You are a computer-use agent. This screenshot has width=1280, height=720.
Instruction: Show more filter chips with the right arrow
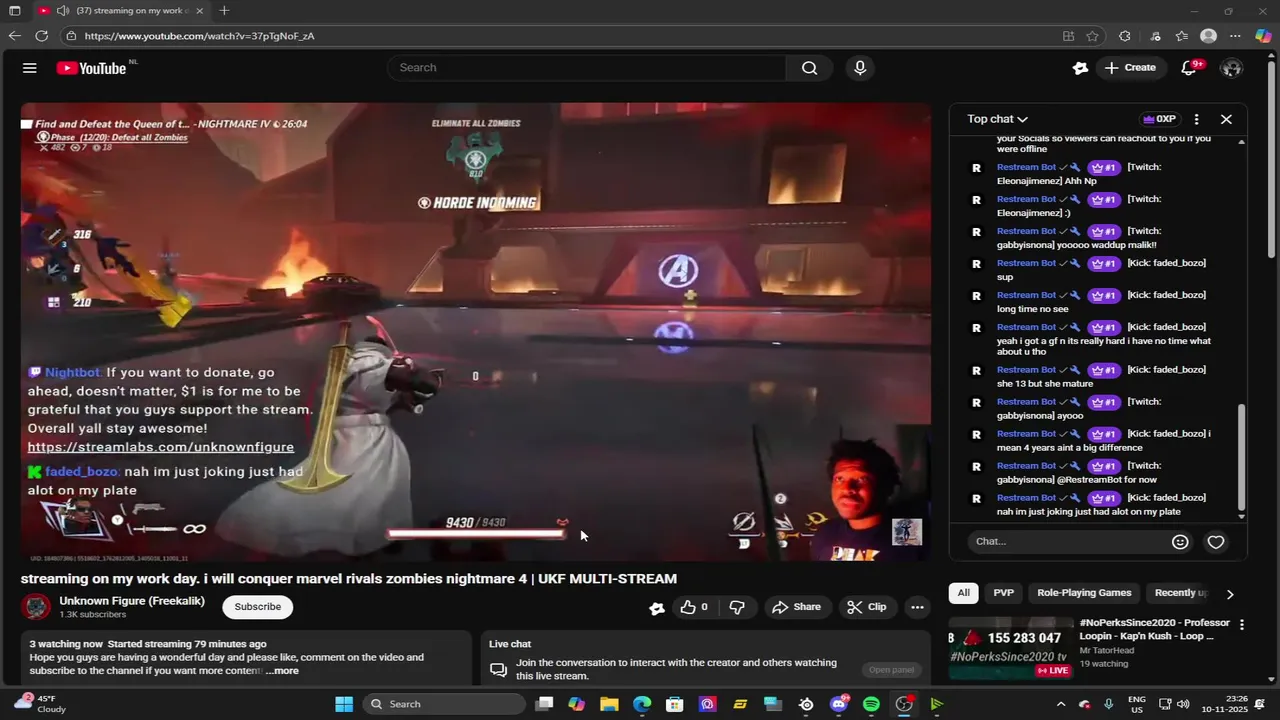pyautogui.click(x=1230, y=593)
